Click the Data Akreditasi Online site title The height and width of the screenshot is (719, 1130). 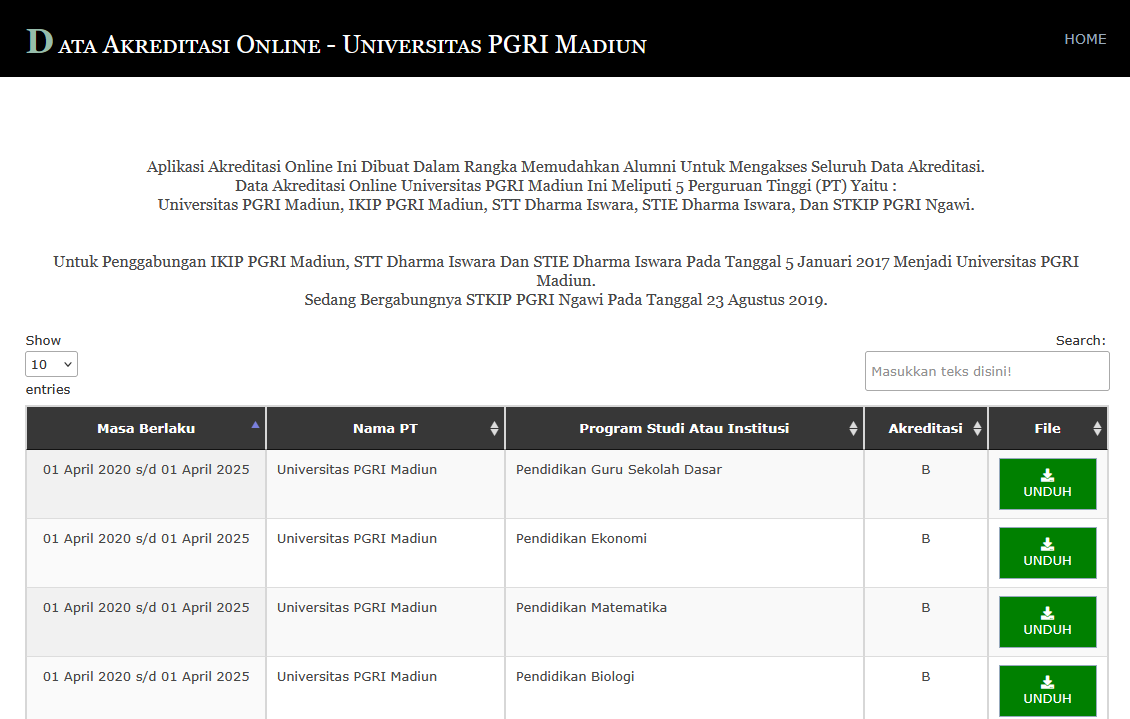point(337,43)
